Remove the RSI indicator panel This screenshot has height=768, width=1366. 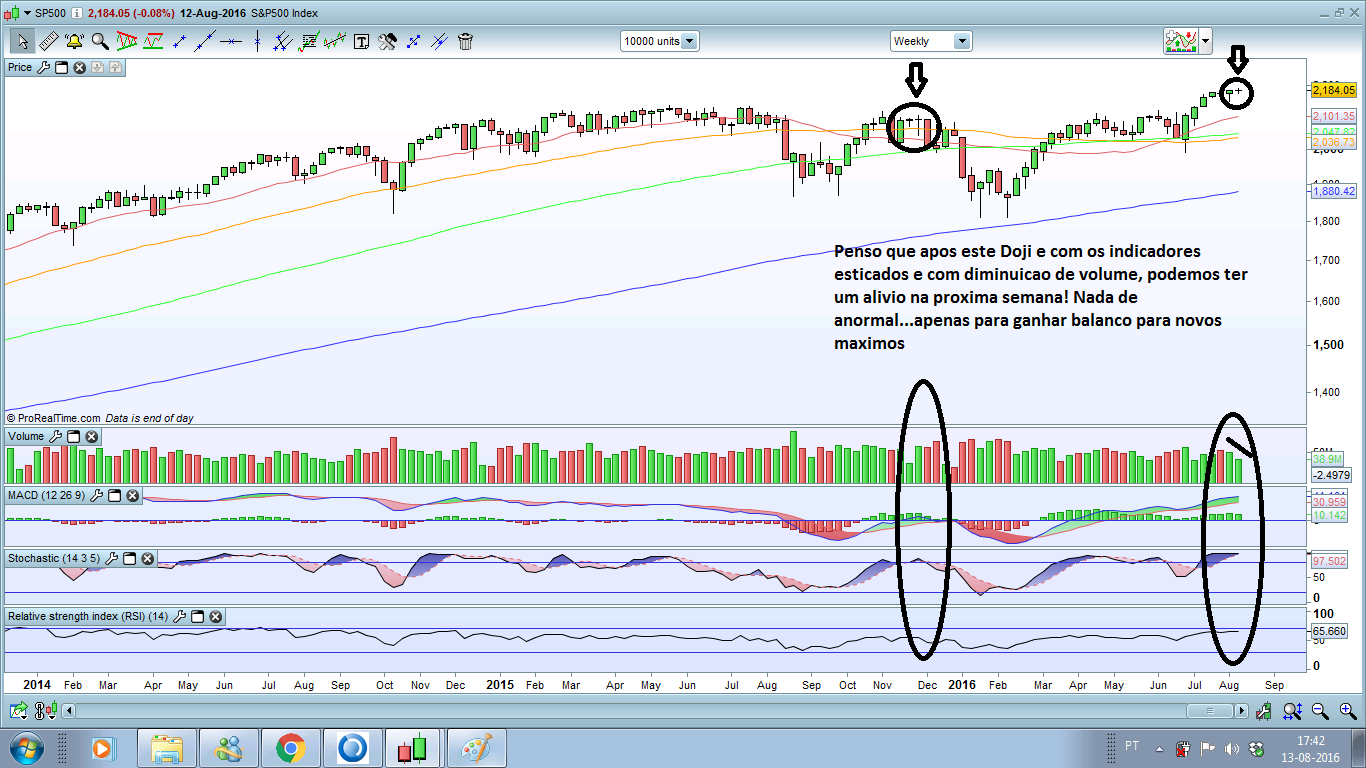(x=215, y=617)
